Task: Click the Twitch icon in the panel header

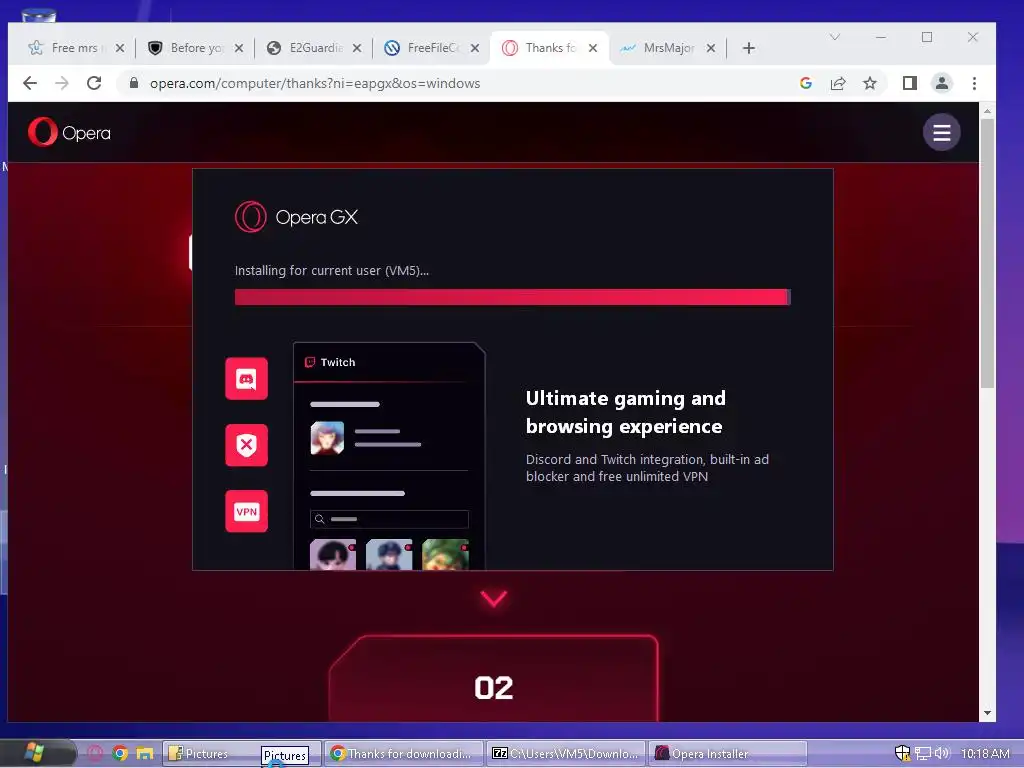Action: [x=310, y=362]
